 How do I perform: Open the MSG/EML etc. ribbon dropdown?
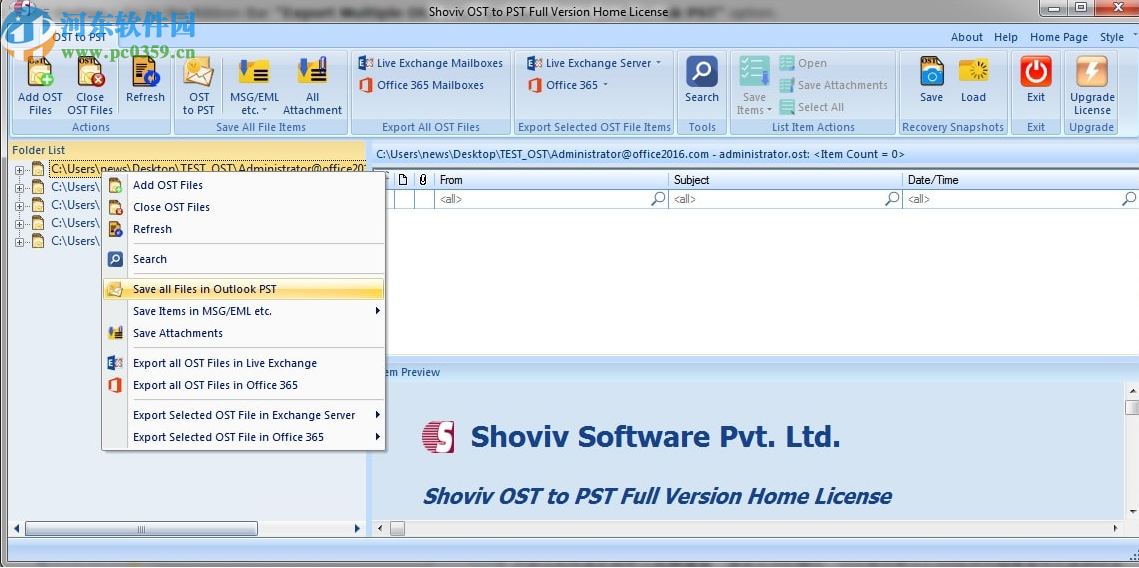click(x=254, y=86)
